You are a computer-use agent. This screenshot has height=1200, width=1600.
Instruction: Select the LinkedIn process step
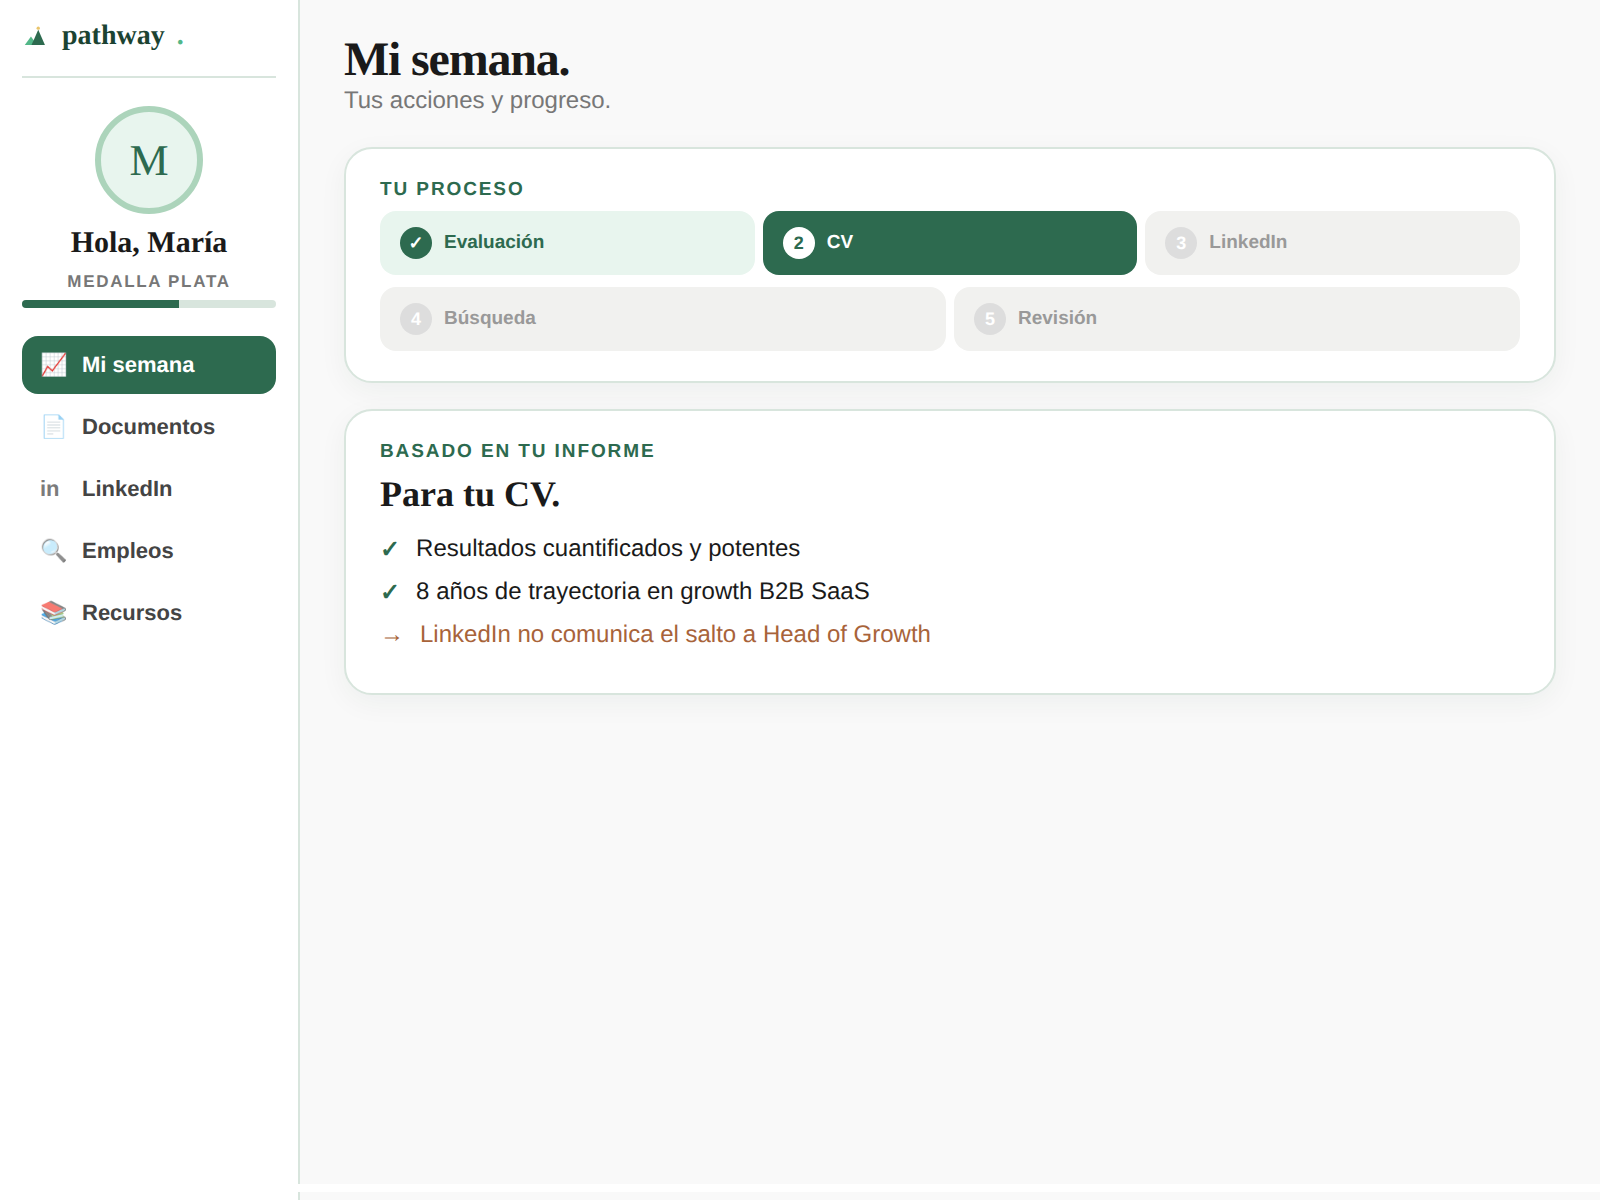coord(1332,243)
